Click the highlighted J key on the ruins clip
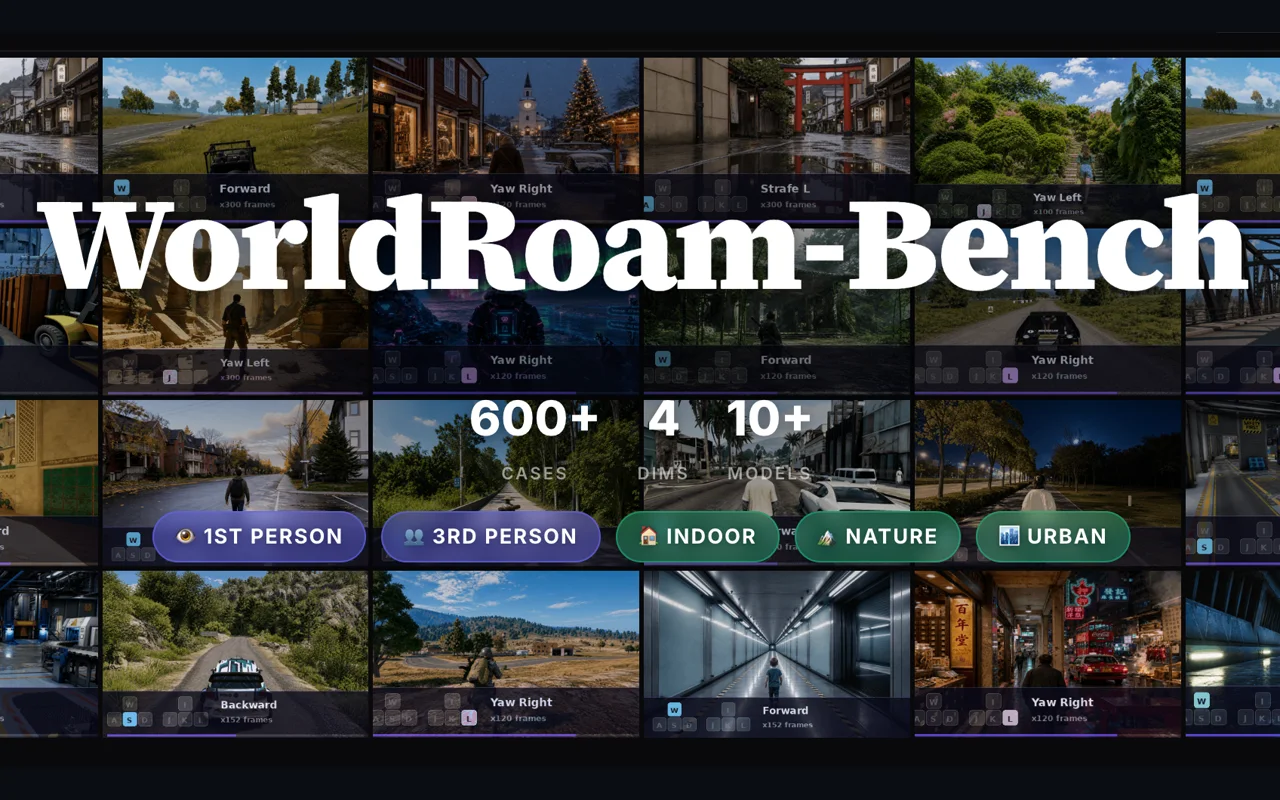Image resolution: width=1280 pixels, height=800 pixels. 170,377
